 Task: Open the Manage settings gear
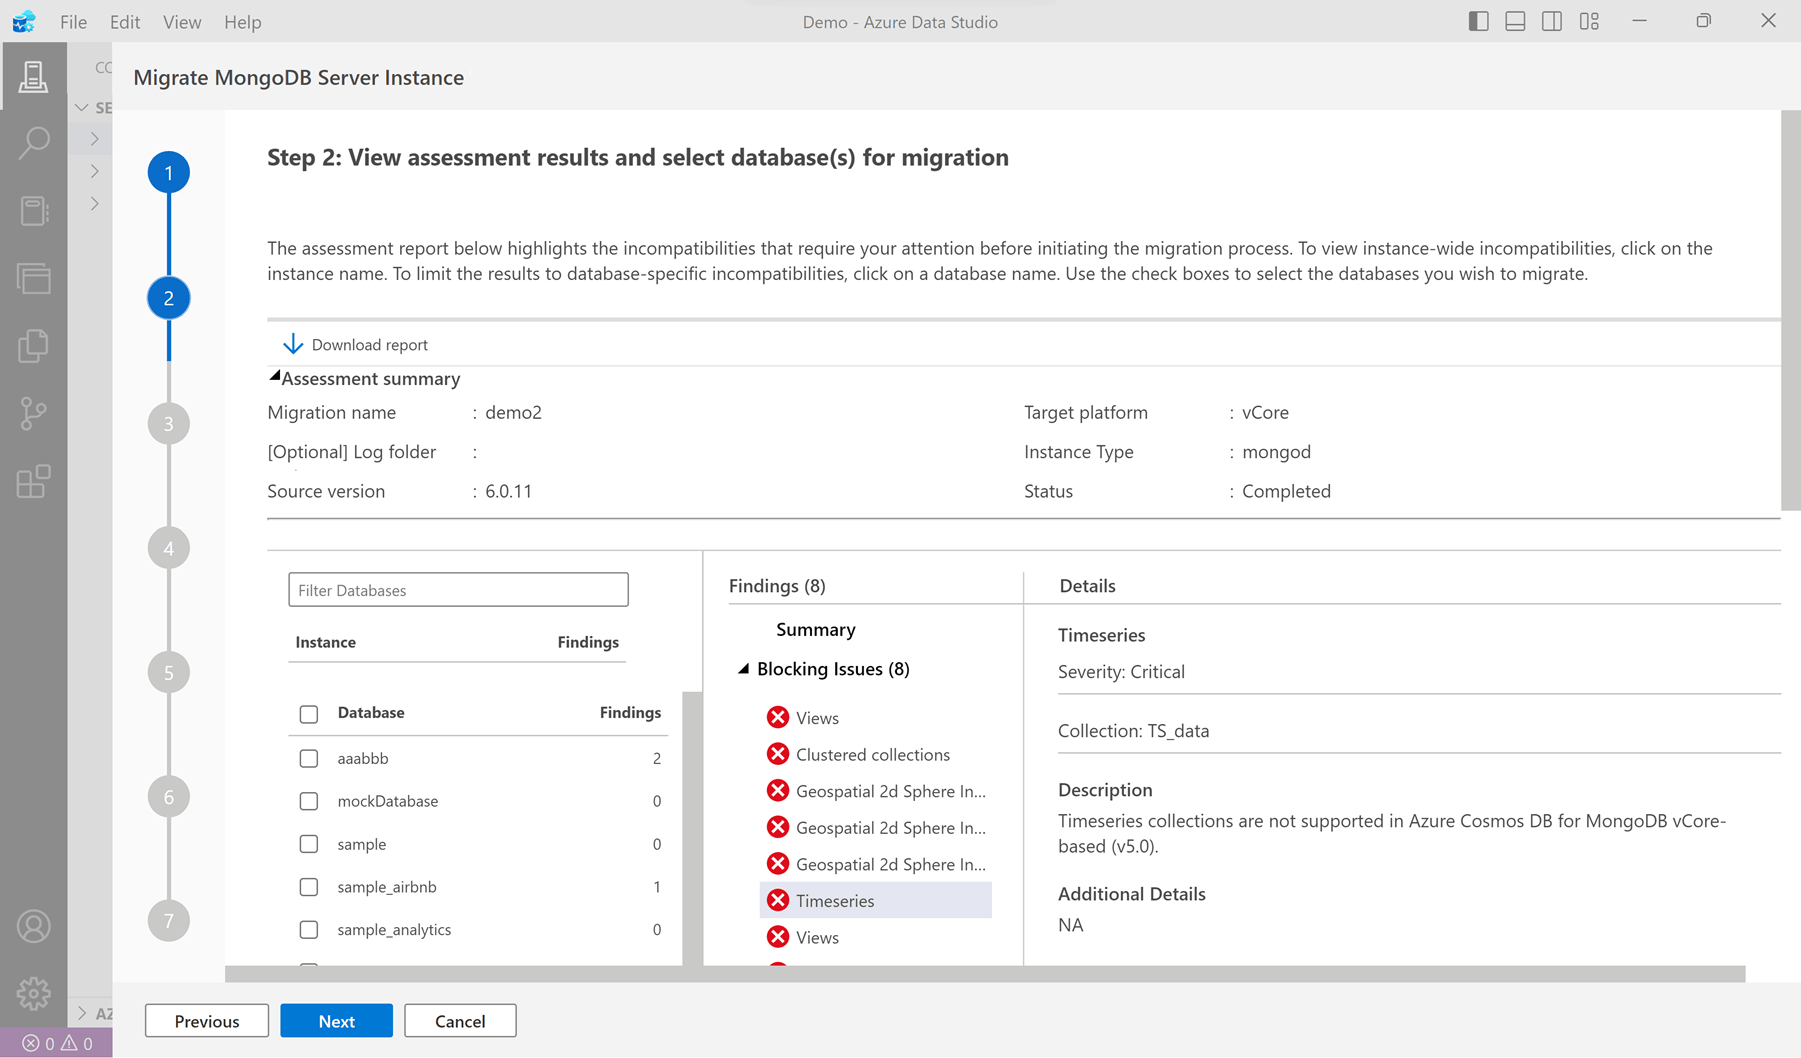(34, 994)
